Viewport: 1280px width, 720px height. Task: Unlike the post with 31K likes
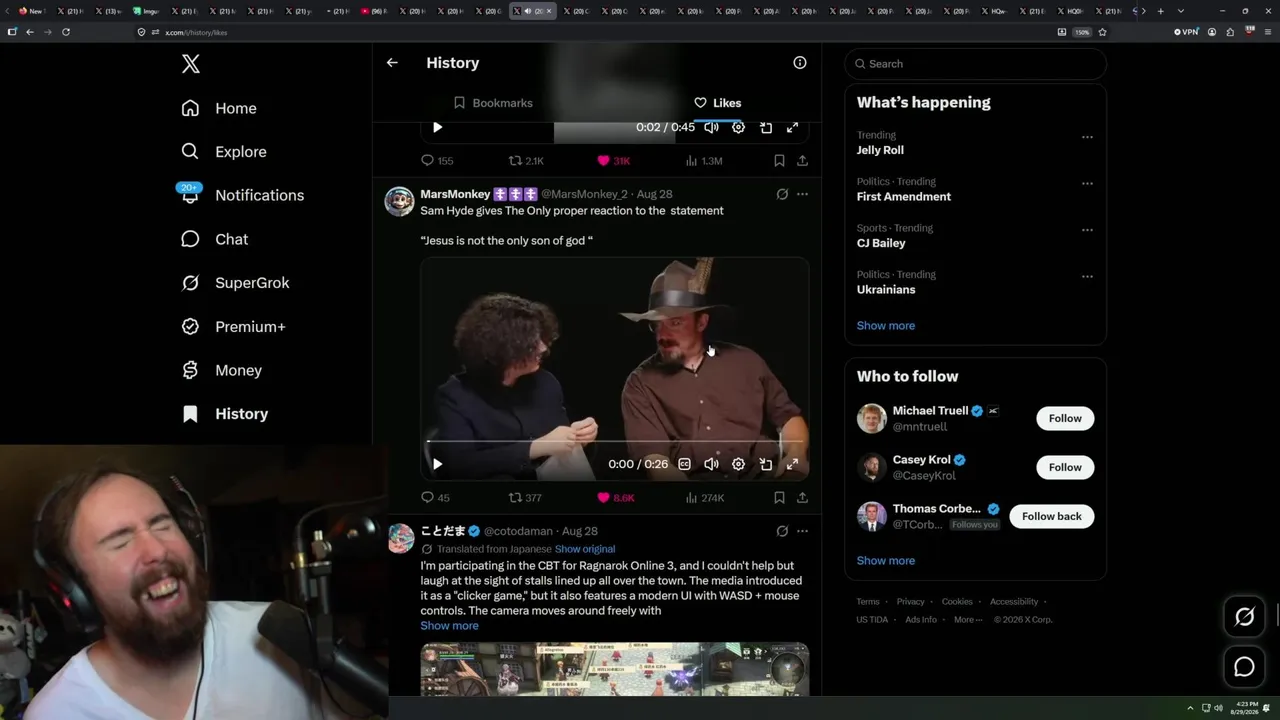click(x=613, y=161)
